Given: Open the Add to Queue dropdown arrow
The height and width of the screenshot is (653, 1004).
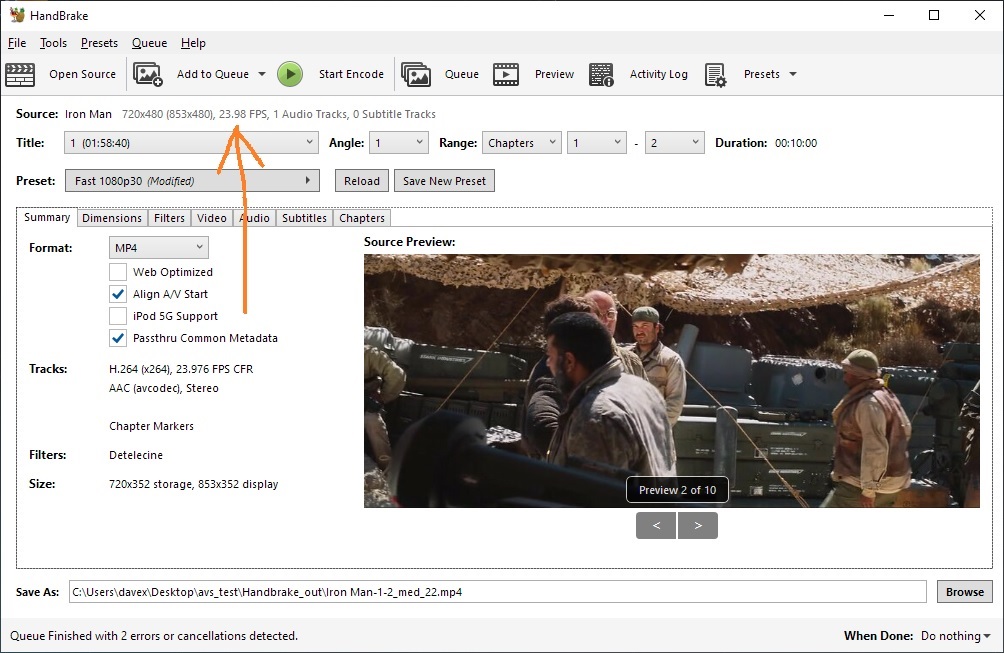Looking at the screenshot, I should [262, 74].
